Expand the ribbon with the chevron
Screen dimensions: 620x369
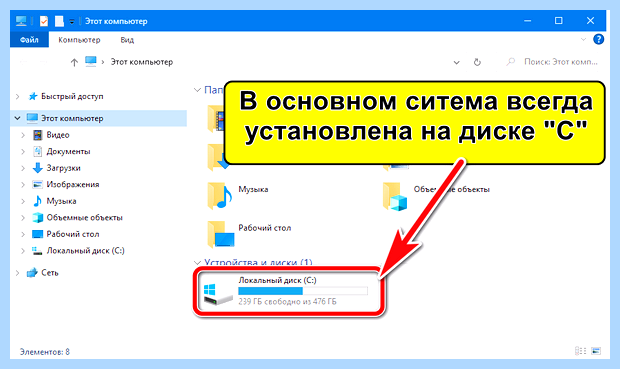(x=583, y=40)
